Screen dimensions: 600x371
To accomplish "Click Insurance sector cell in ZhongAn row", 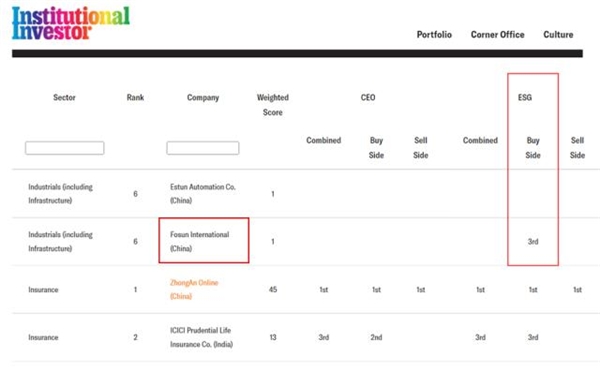I will pos(43,290).
